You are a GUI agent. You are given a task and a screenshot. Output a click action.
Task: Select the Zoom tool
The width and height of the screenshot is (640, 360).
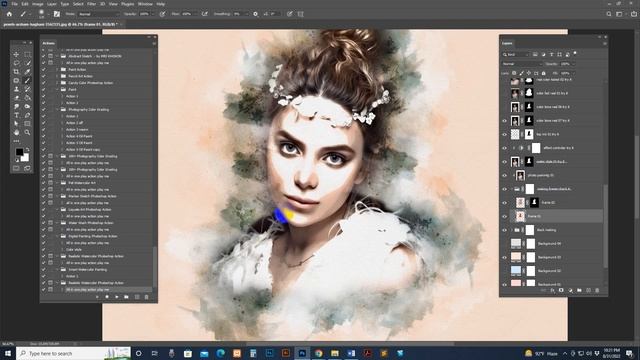(27, 132)
